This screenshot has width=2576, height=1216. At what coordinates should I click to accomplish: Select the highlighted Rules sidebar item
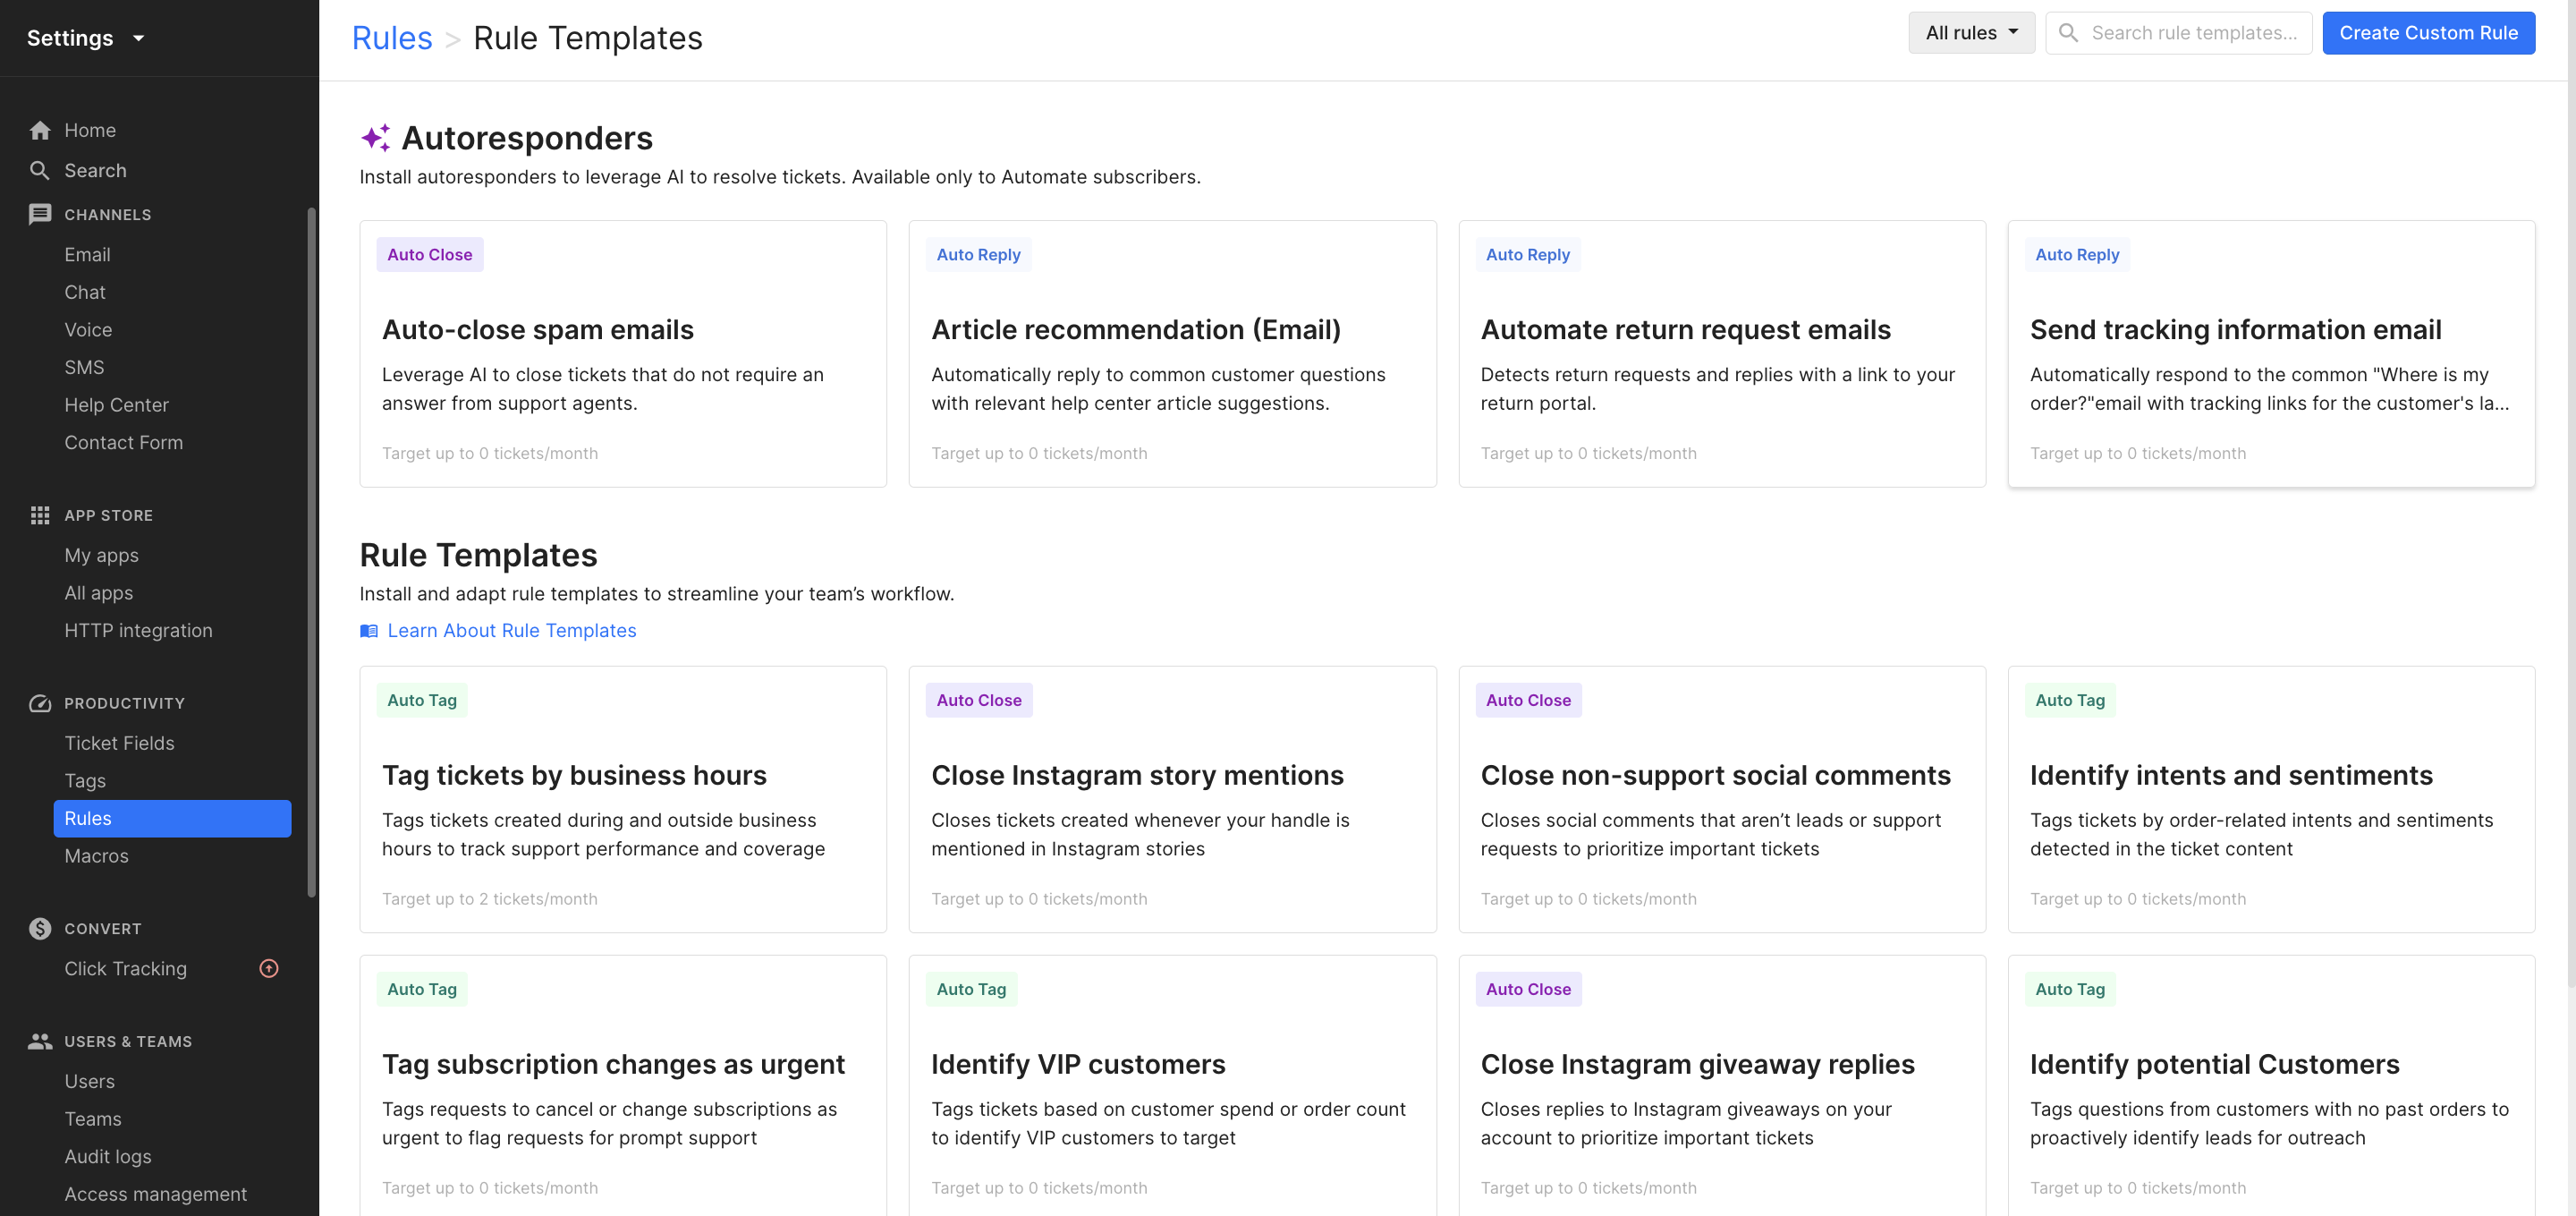point(172,819)
